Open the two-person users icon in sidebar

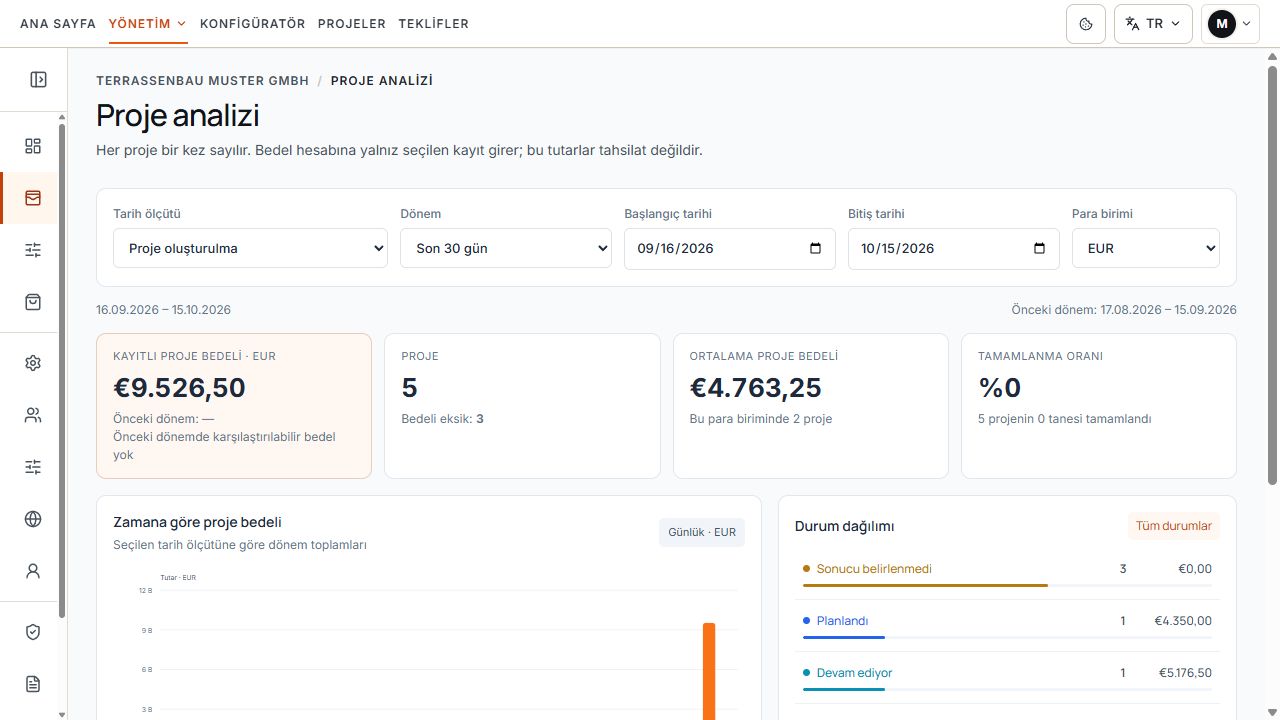[33, 415]
